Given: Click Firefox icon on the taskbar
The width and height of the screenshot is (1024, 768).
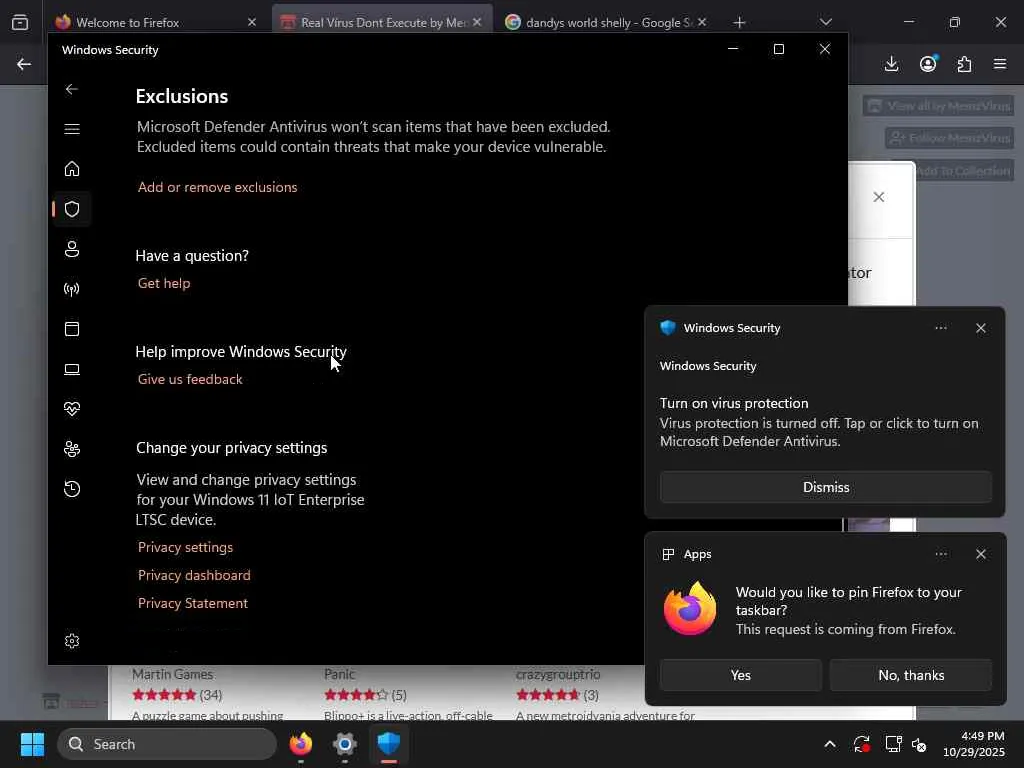Looking at the screenshot, I should click(x=301, y=744).
